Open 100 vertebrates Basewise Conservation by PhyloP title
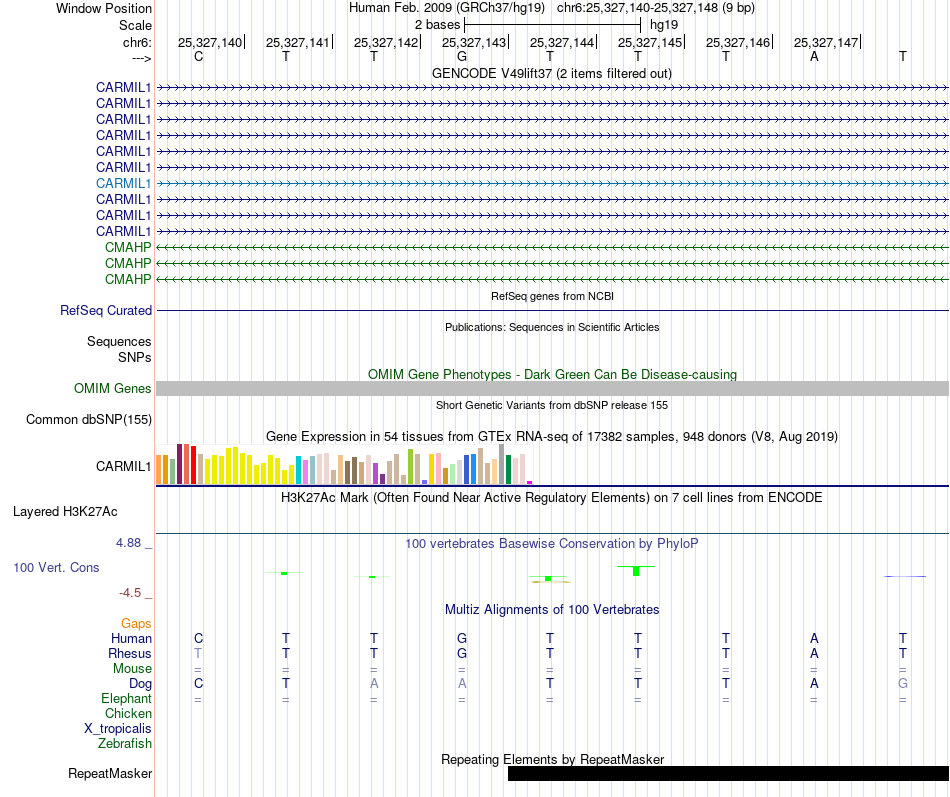950x797 pixels. coord(551,544)
